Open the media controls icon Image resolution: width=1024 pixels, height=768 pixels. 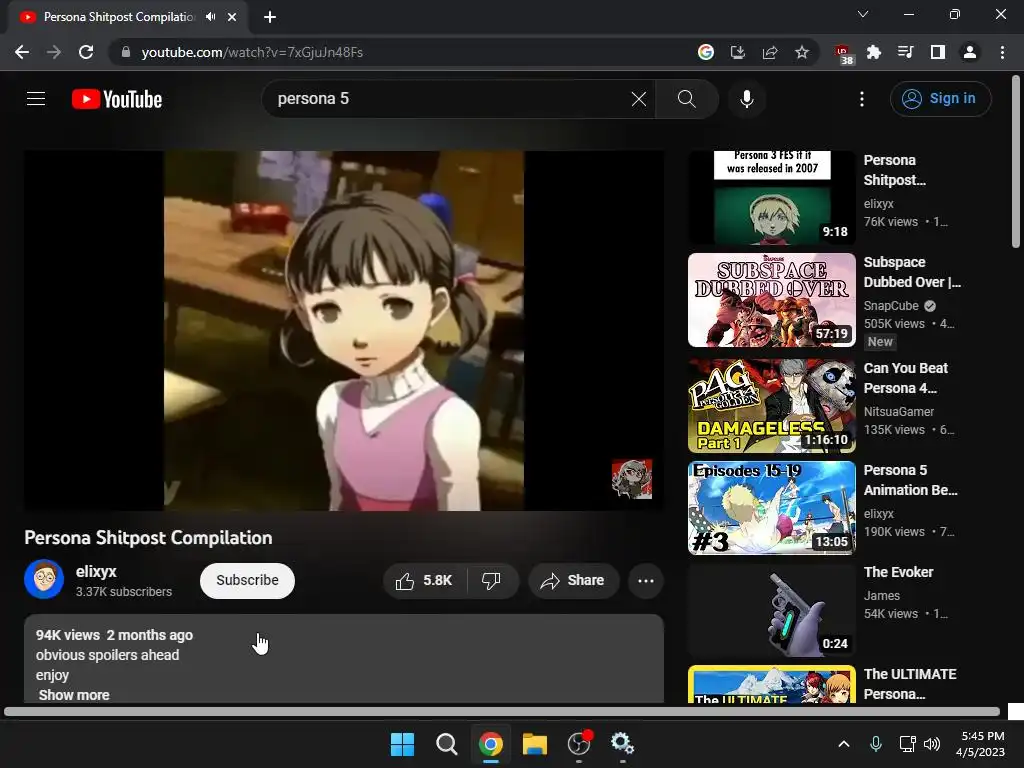906,52
